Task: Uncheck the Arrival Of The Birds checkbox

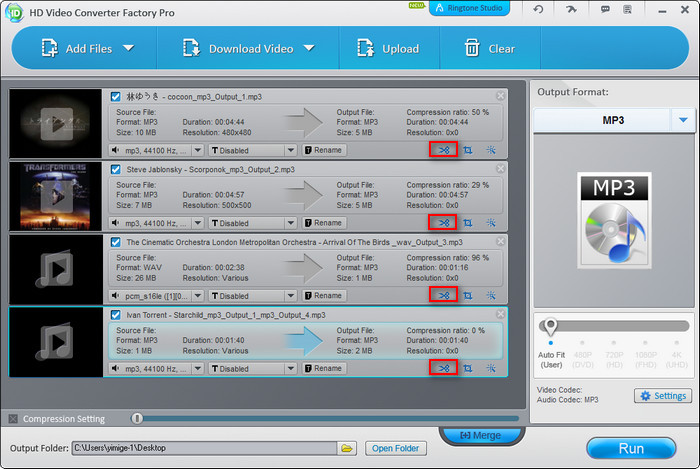Action: (116, 242)
